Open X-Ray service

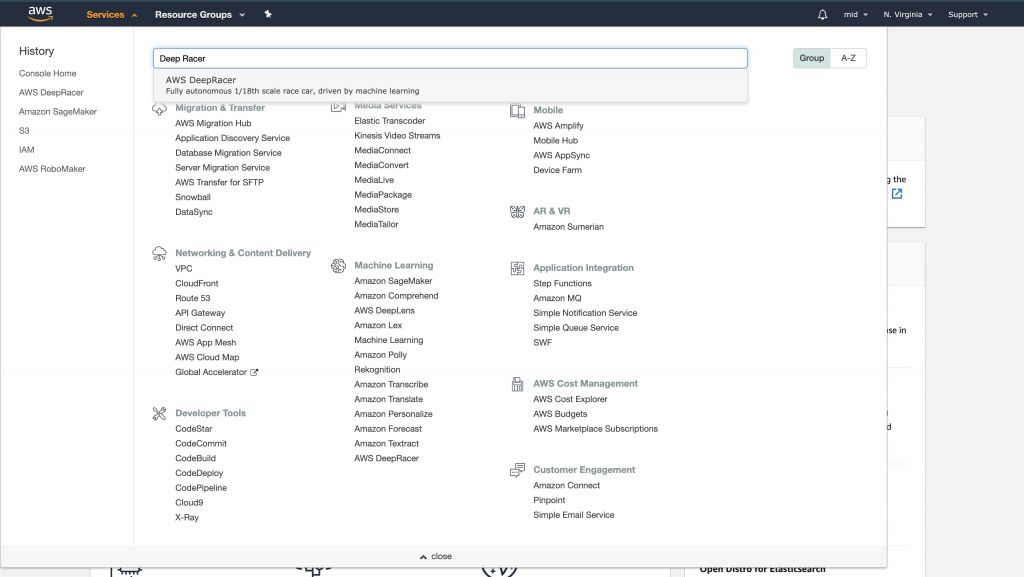(x=187, y=518)
